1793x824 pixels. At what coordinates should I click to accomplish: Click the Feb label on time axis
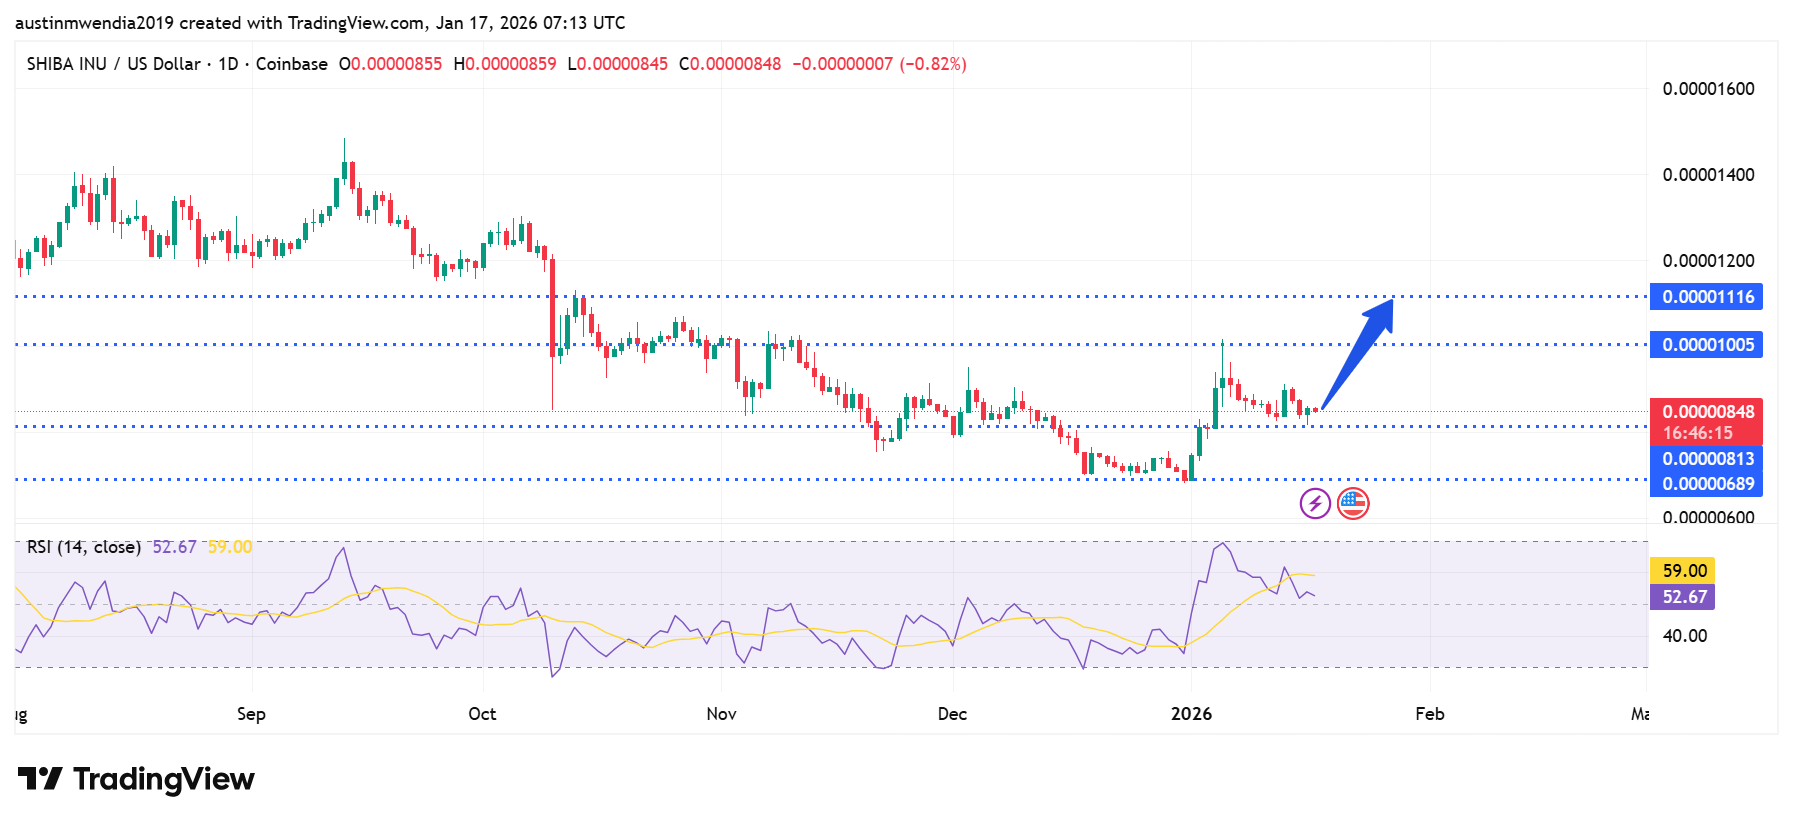click(x=1429, y=714)
